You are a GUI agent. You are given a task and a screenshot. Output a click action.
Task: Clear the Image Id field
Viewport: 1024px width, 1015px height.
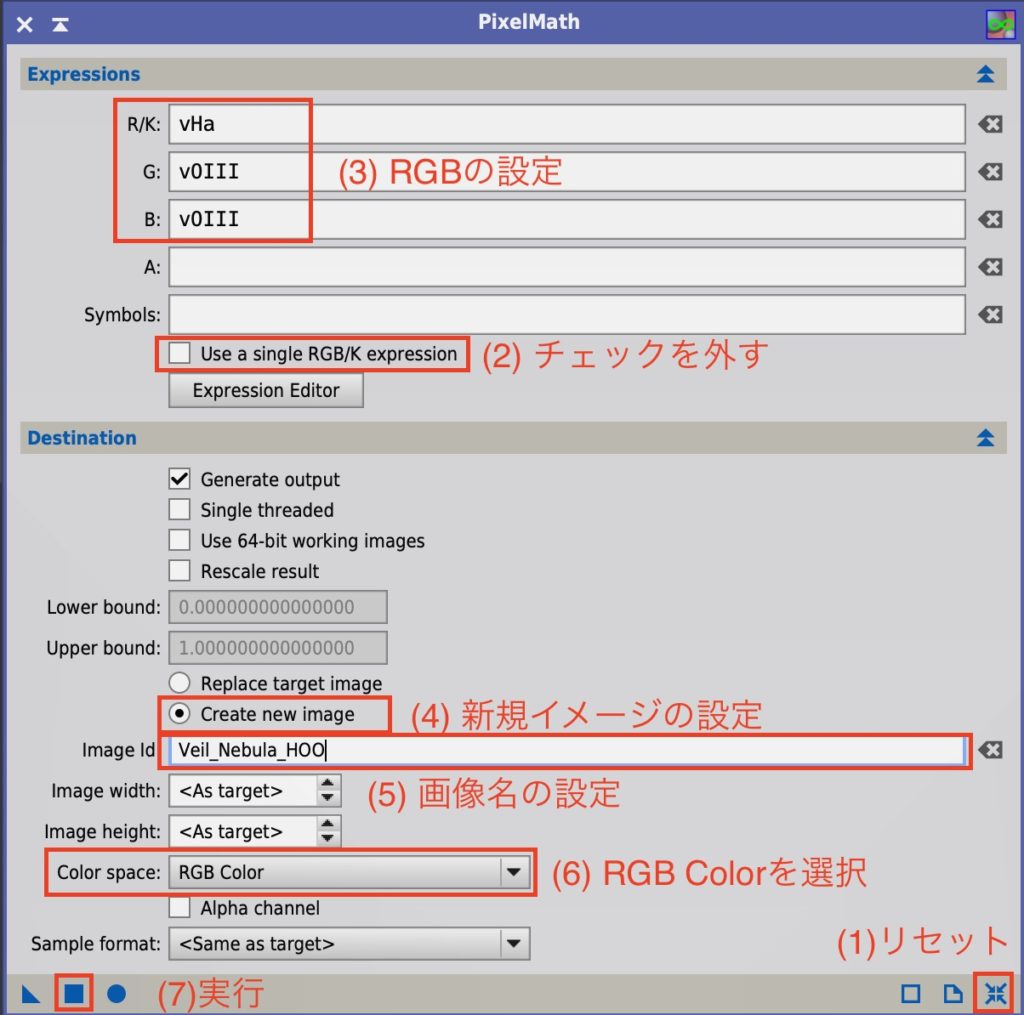pos(991,750)
